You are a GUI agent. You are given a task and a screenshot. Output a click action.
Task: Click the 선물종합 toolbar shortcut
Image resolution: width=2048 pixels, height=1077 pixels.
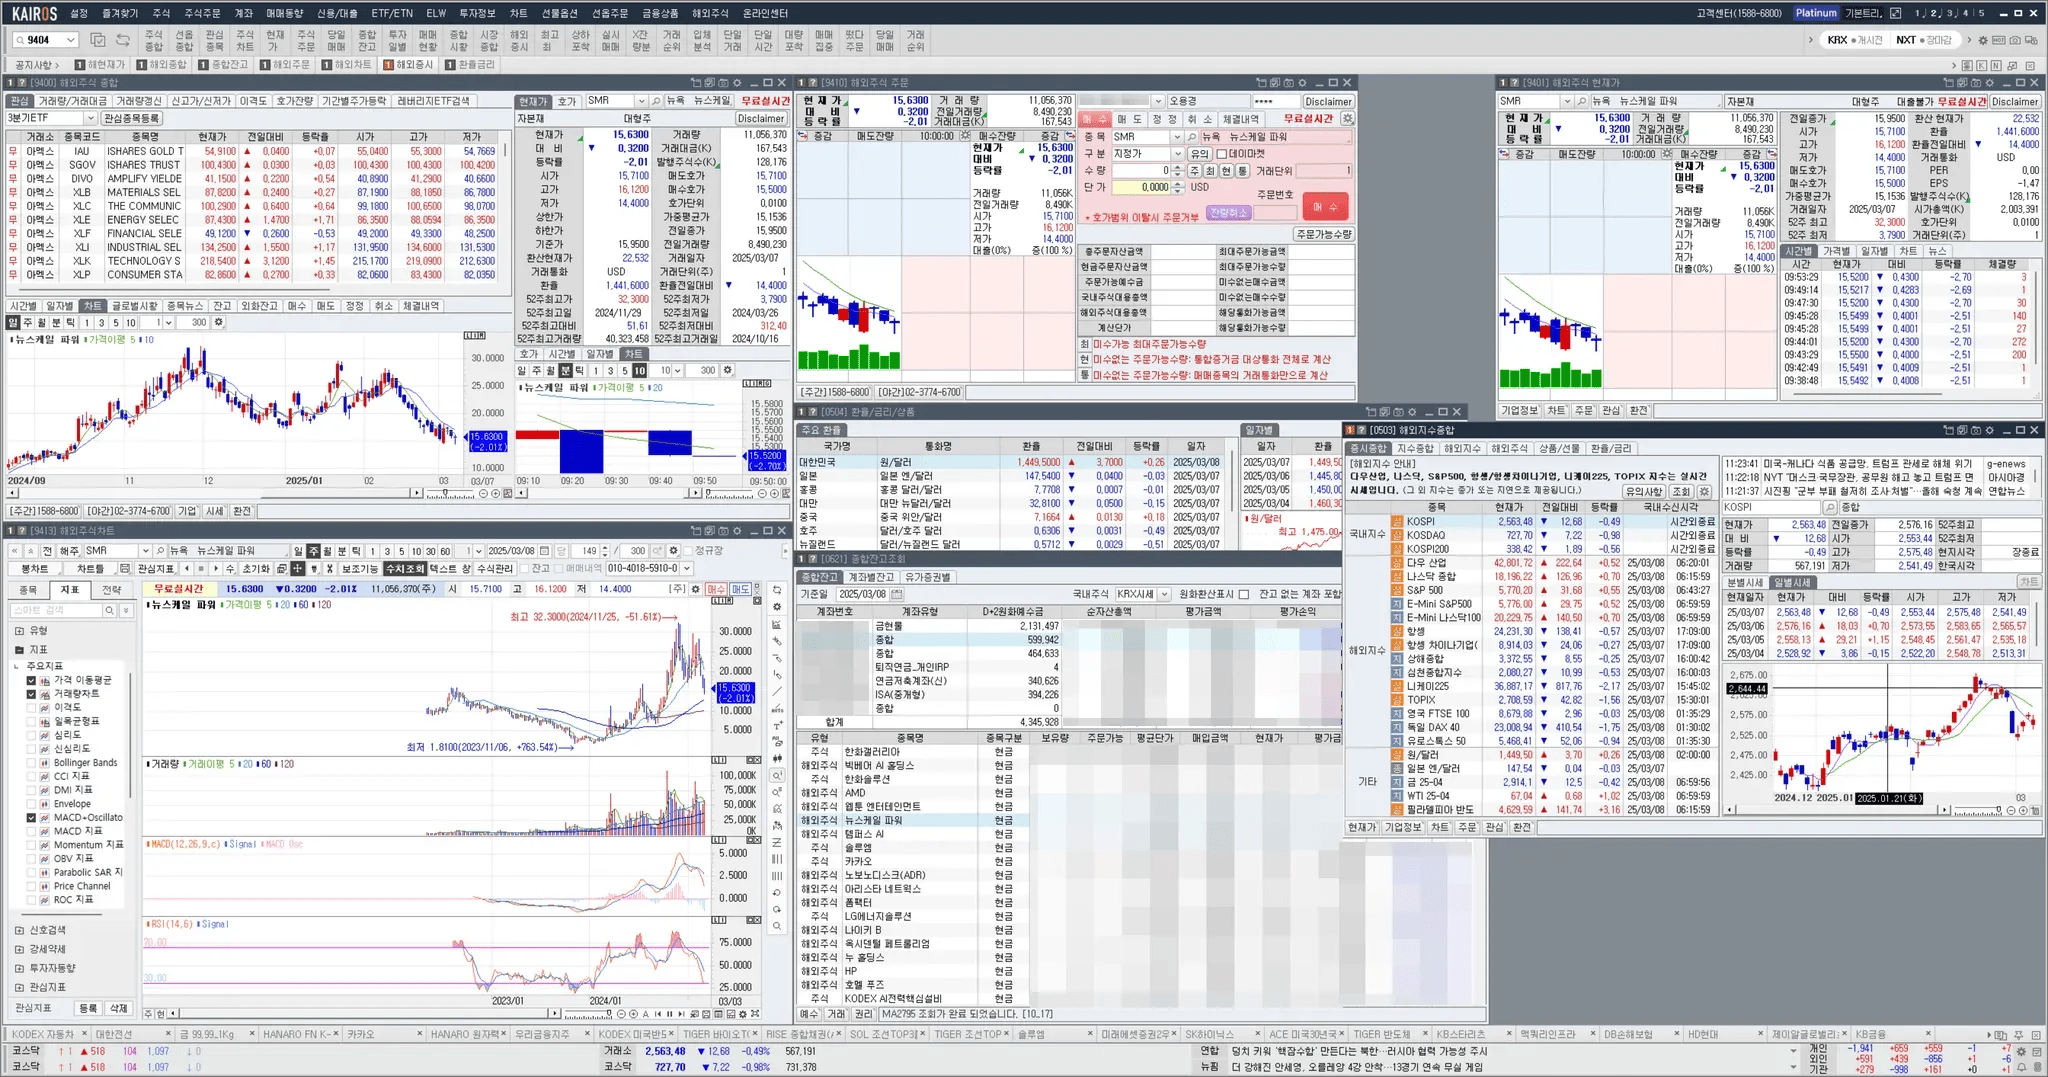pos(184,40)
